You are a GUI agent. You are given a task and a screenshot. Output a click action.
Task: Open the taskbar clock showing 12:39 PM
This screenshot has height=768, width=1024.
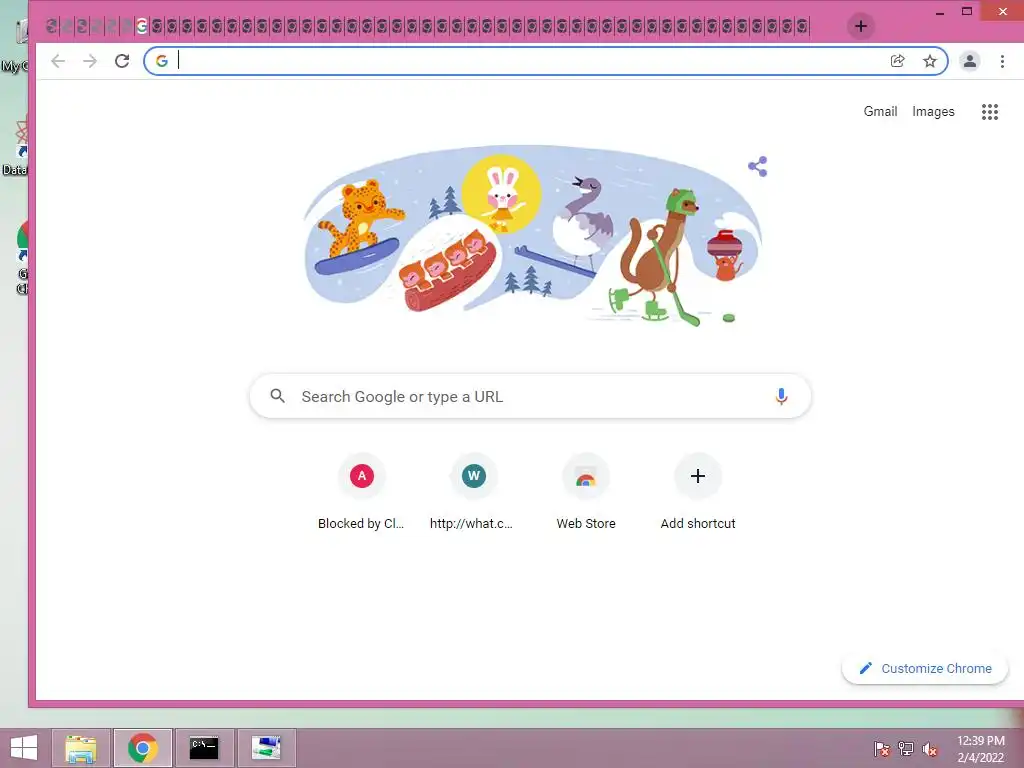pyautogui.click(x=981, y=749)
